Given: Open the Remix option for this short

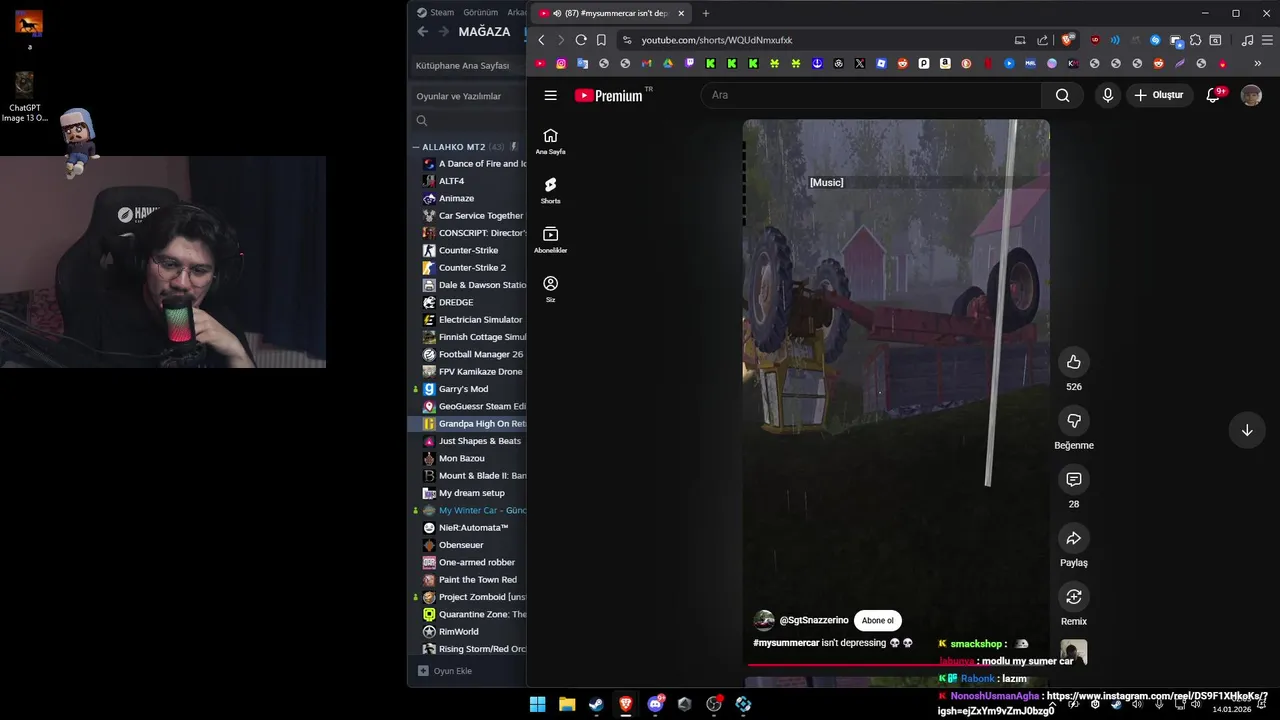Looking at the screenshot, I should click(x=1073, y=597).
